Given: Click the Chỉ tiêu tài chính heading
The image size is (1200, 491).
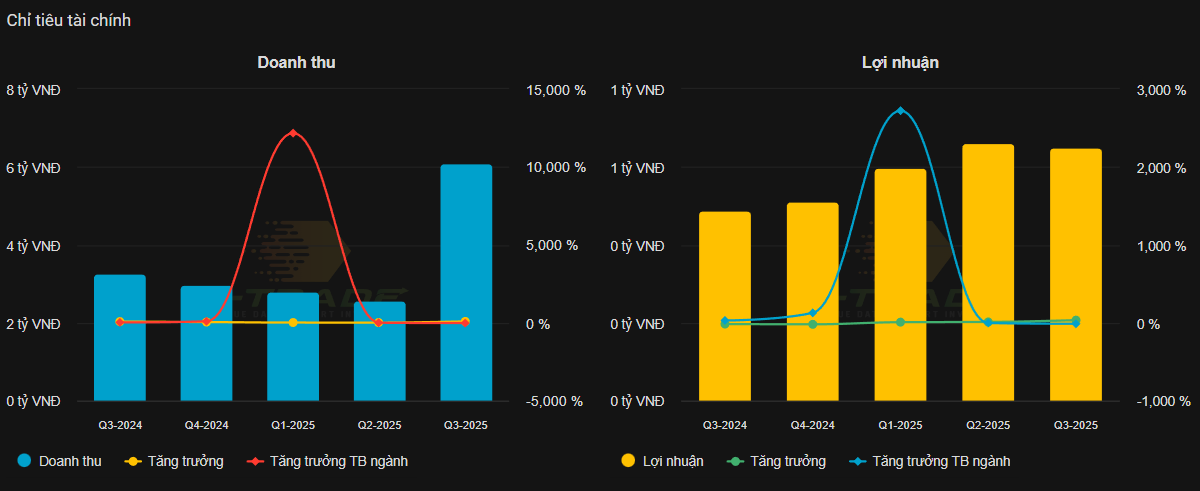Looking at the screenshot, I should click(x=69, y=21).
